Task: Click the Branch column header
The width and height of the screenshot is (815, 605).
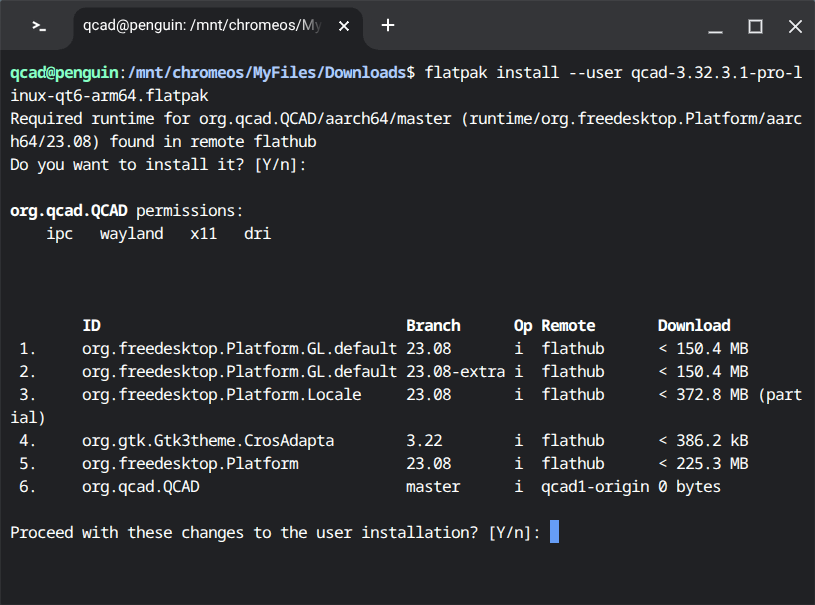Action: [433, 325]
